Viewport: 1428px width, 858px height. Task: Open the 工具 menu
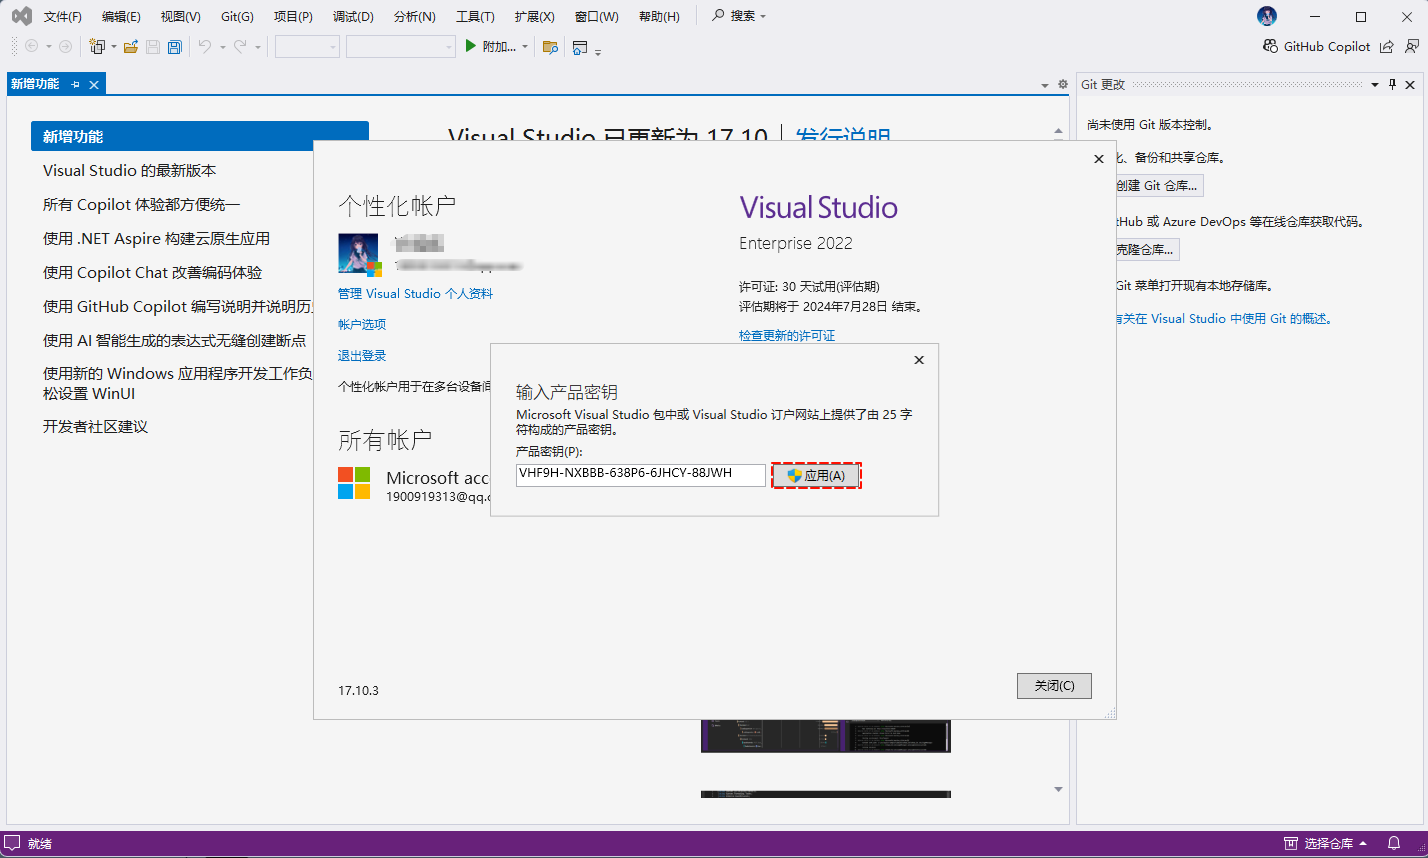[476, 15]
